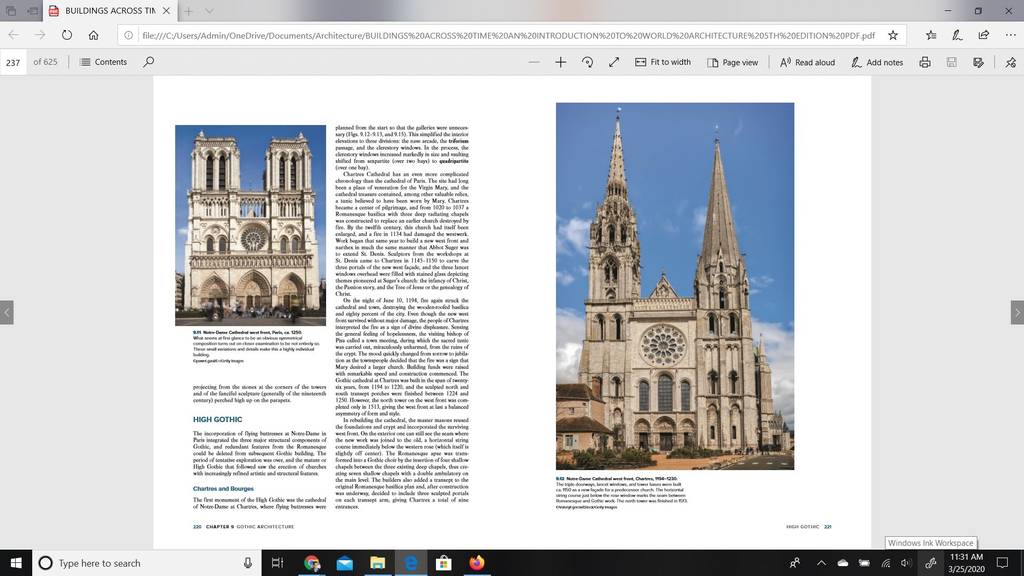This screenshot has width=1024, height=576.
Task: Open Google Chrome from taskbar
Action: 312,563
